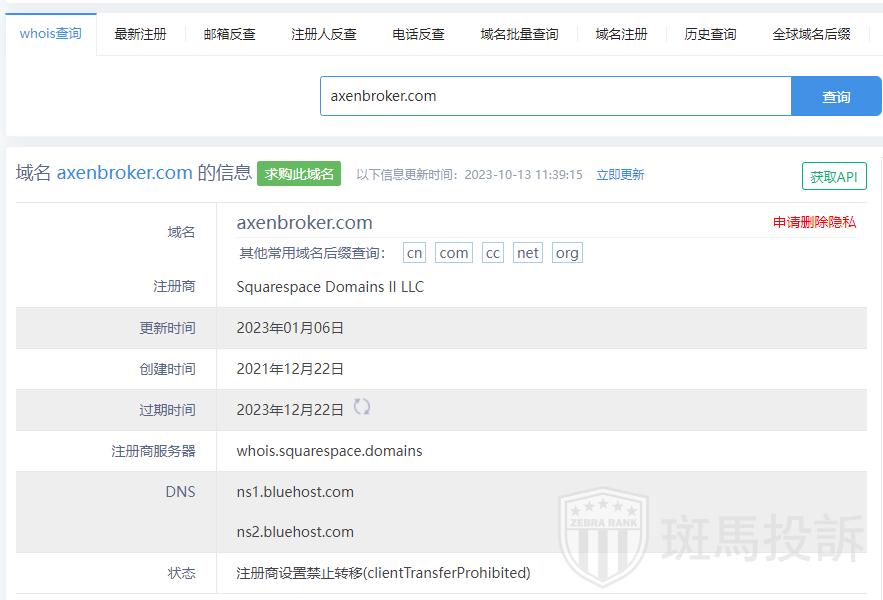Viewport: 883px width, 600px height.
Task: Open the whois查询 tab
Action: pyautogui.click(x=50, y=34)
